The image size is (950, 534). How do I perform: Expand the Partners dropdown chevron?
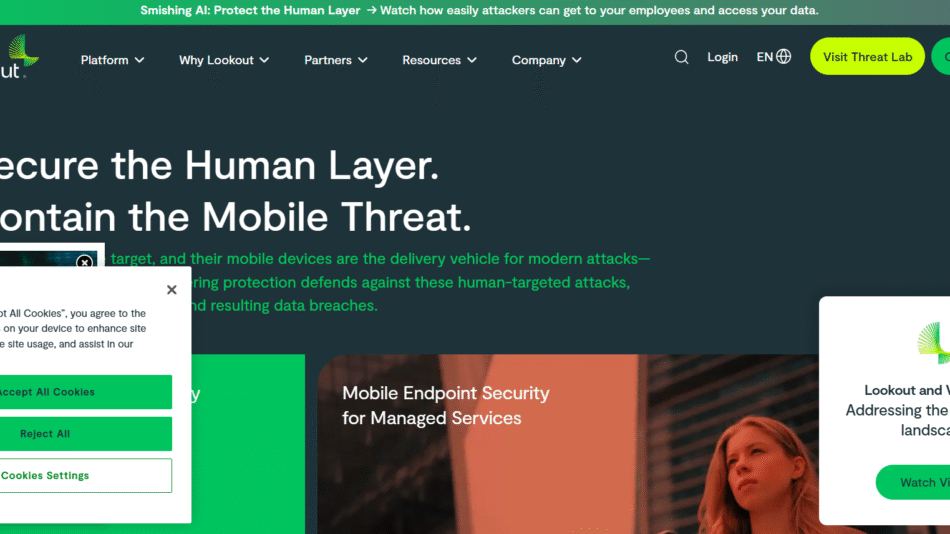362,60
